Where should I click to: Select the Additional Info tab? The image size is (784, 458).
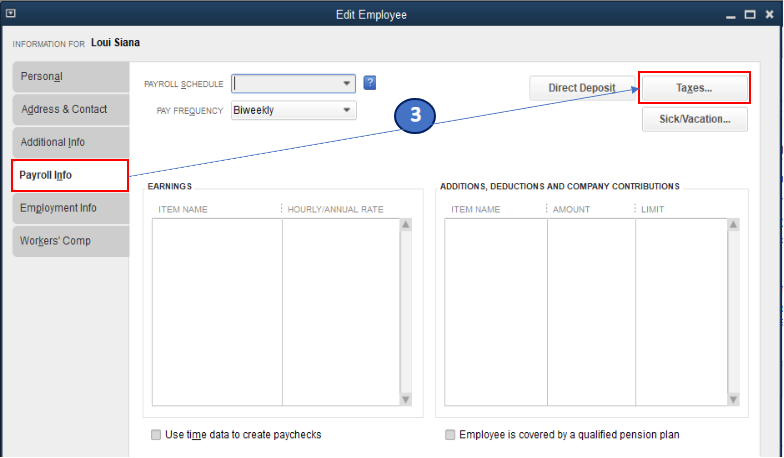point(70,142)
